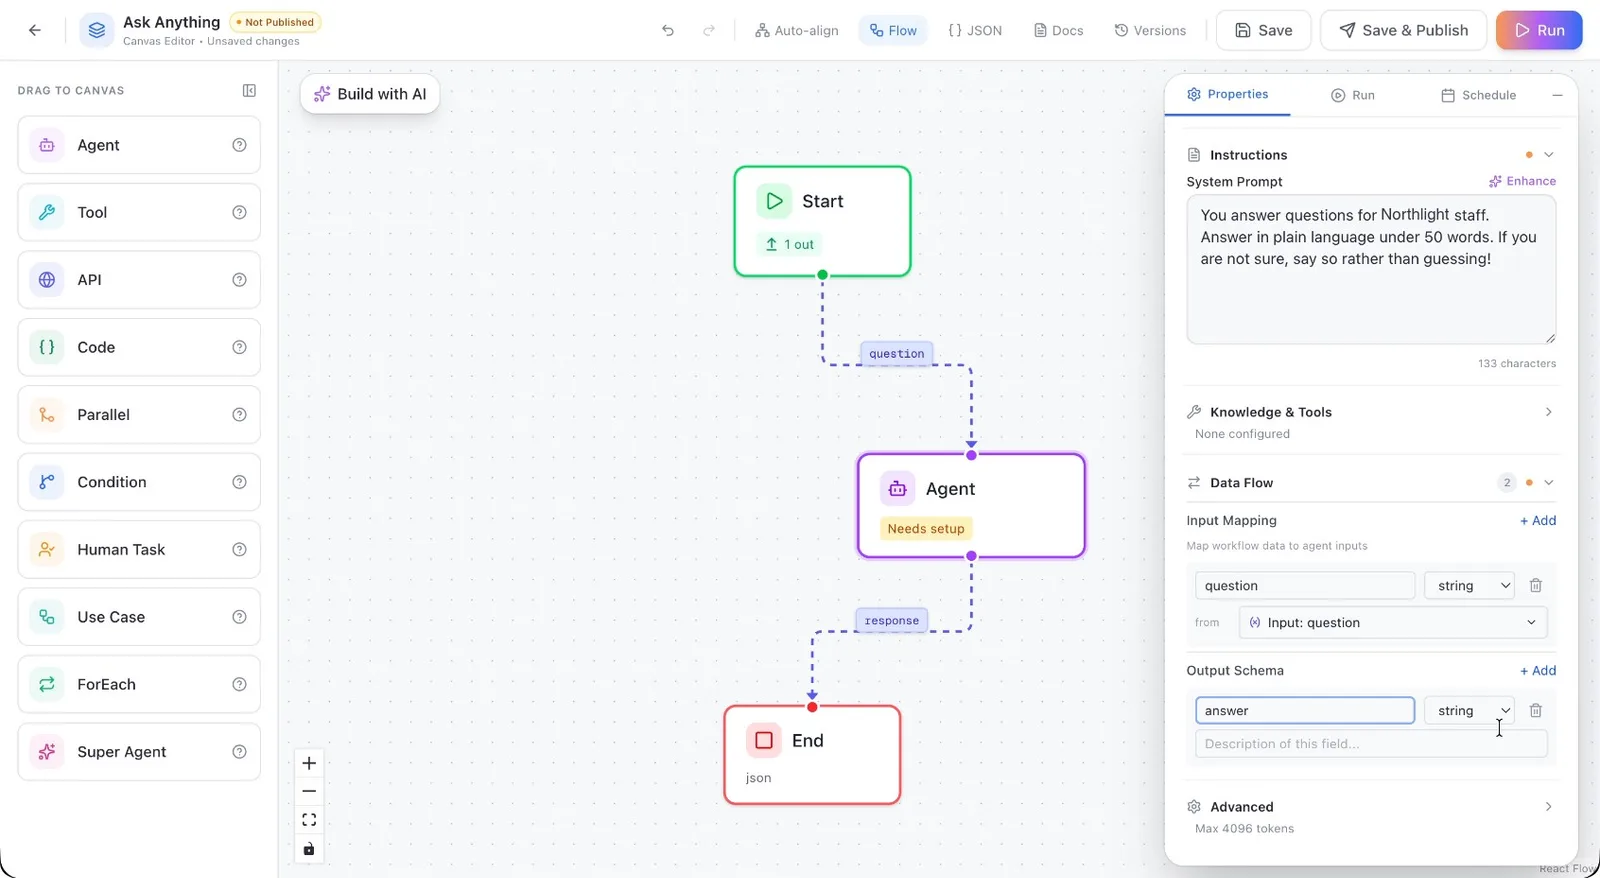Go back with the left arrow icon
Viewport: 1600px width, 878px height.
coord(35,30)
